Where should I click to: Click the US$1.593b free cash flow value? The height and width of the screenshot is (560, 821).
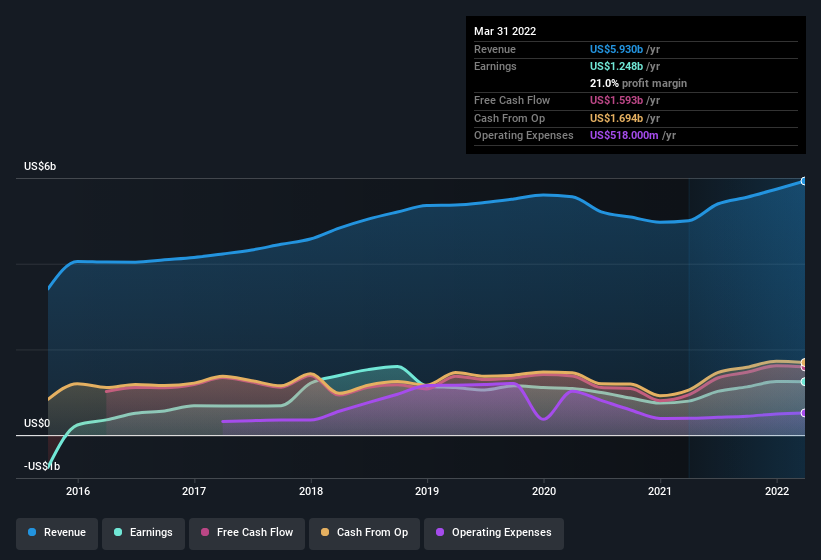[616, 100]
